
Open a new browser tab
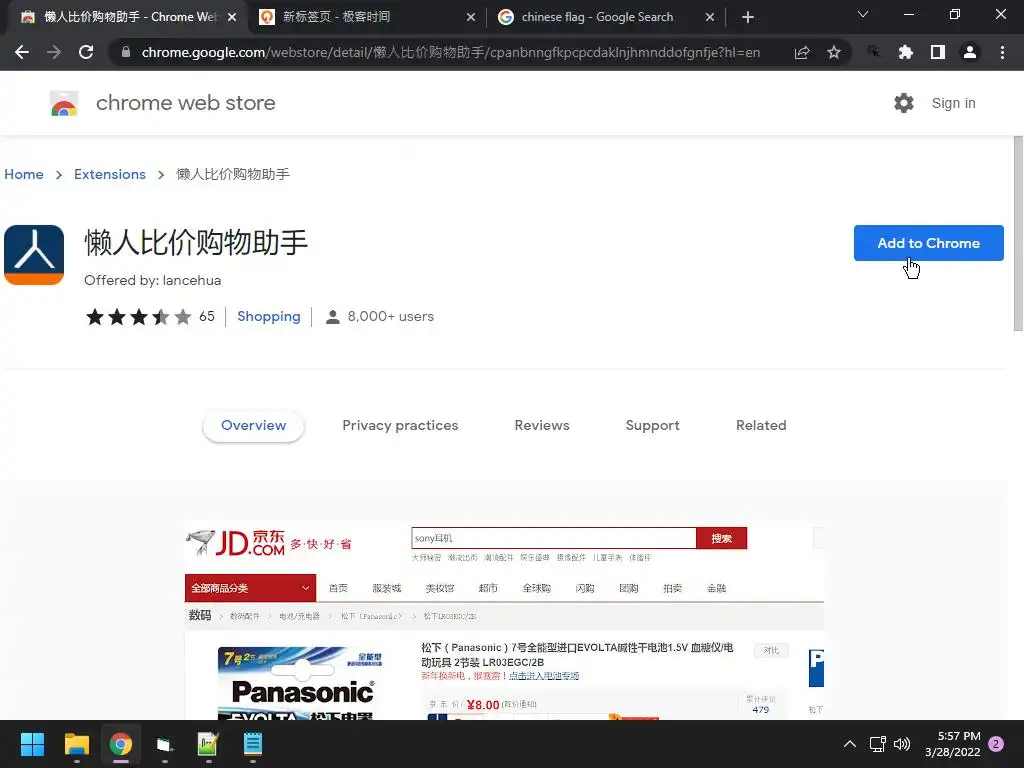tap(748, 18)
